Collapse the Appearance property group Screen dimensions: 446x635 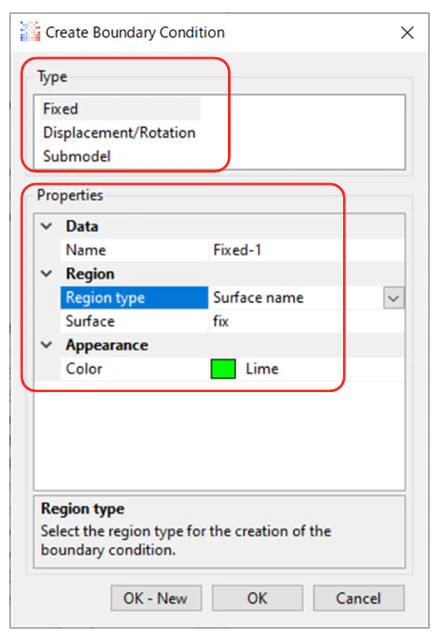tap(47, 345)
